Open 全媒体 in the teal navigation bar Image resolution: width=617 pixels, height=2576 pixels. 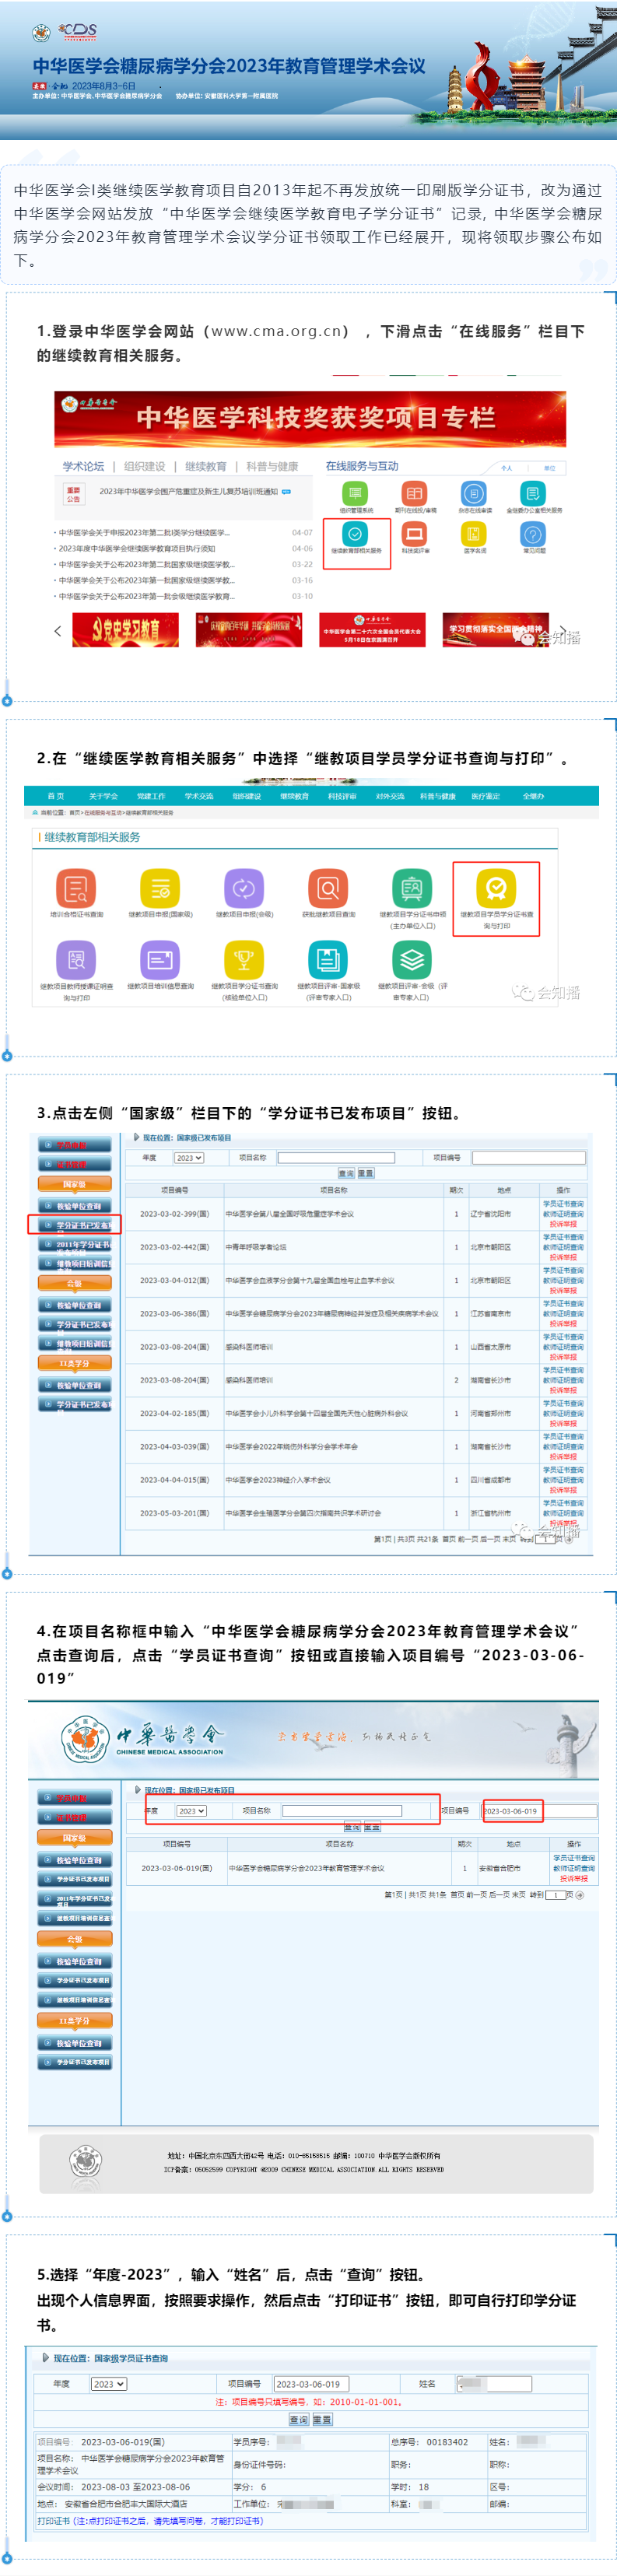click(x=534, y=797)
